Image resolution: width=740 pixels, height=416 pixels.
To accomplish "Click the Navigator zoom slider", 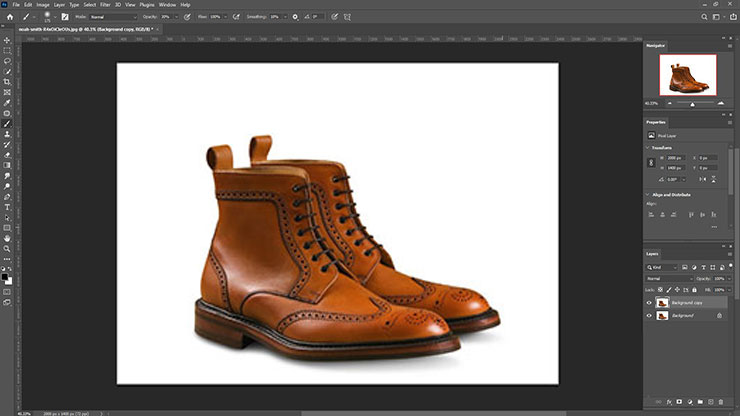I will [692, 103].
